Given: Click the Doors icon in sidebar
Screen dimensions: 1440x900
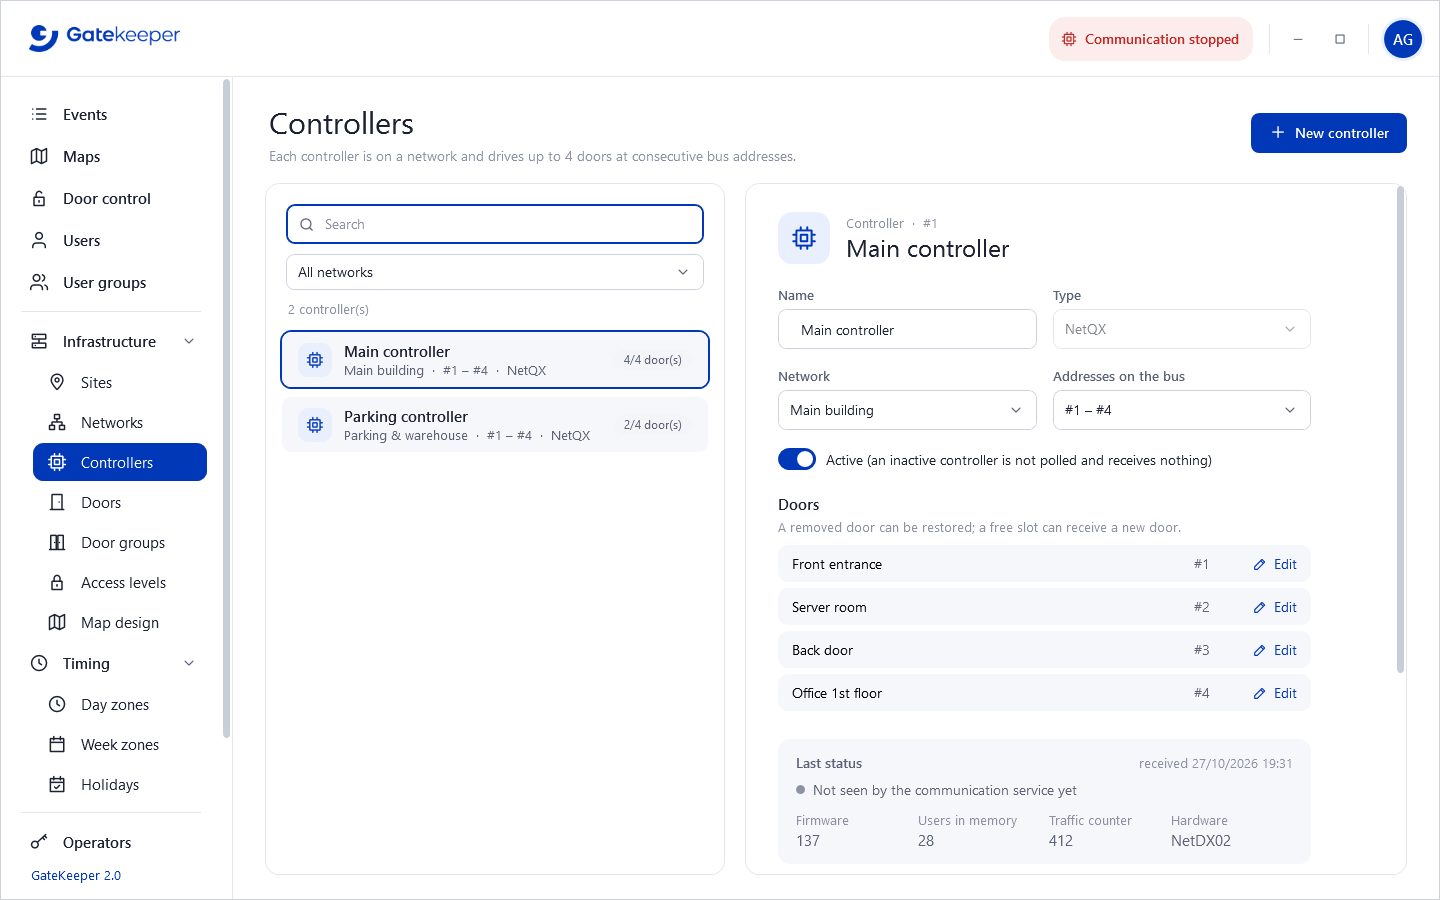Looking at the screenshot, I should point(57,502).
